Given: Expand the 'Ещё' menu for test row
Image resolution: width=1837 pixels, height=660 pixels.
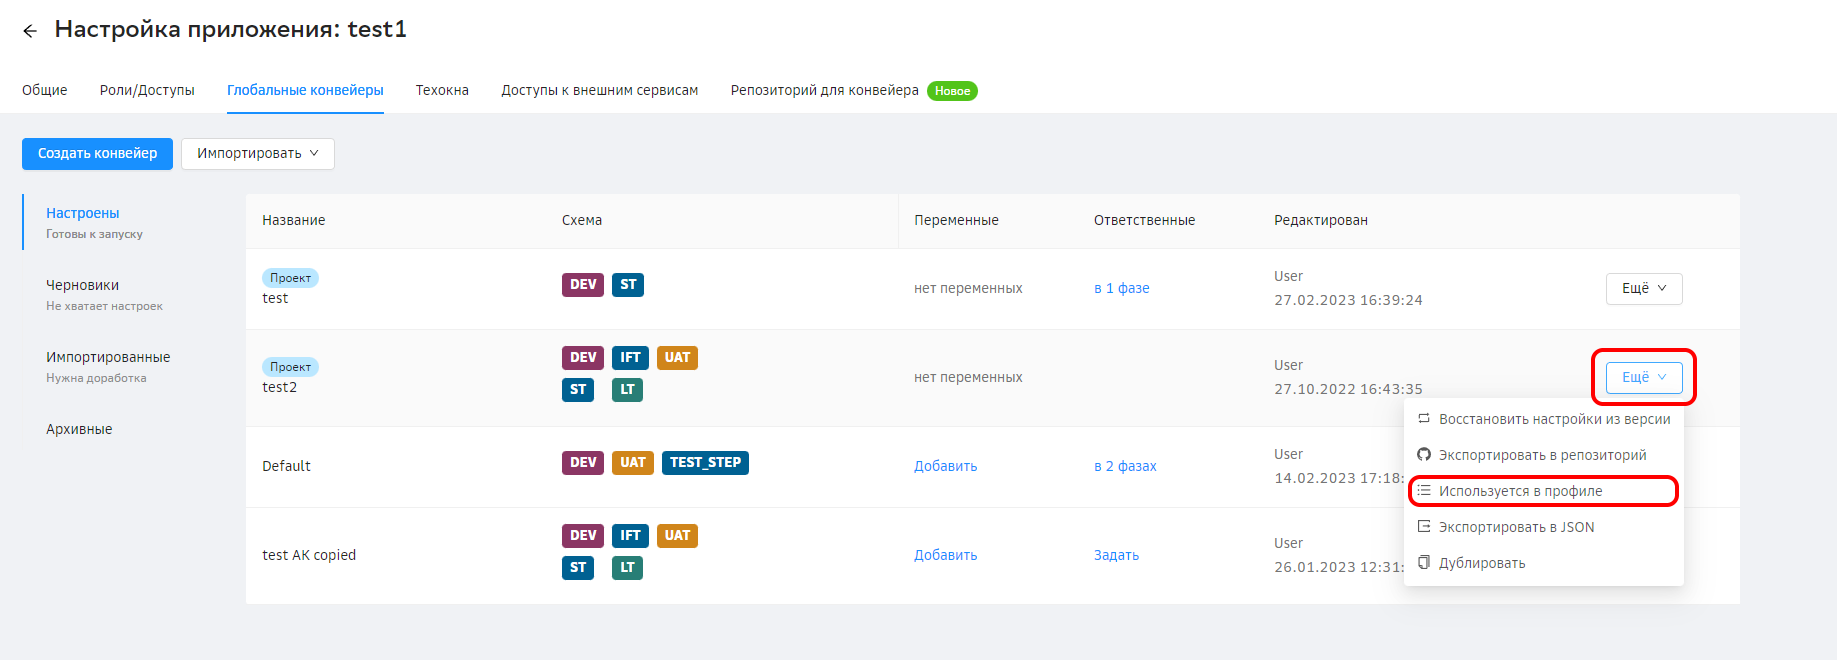Looking at the screenshot, I should click(x=1643, y=288).
